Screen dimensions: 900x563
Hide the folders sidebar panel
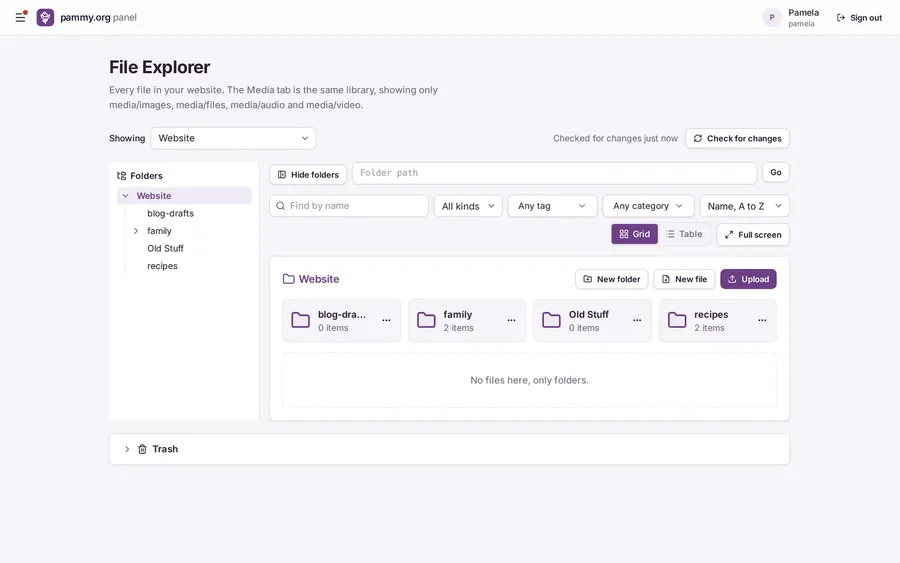click(x=308, y=174)
